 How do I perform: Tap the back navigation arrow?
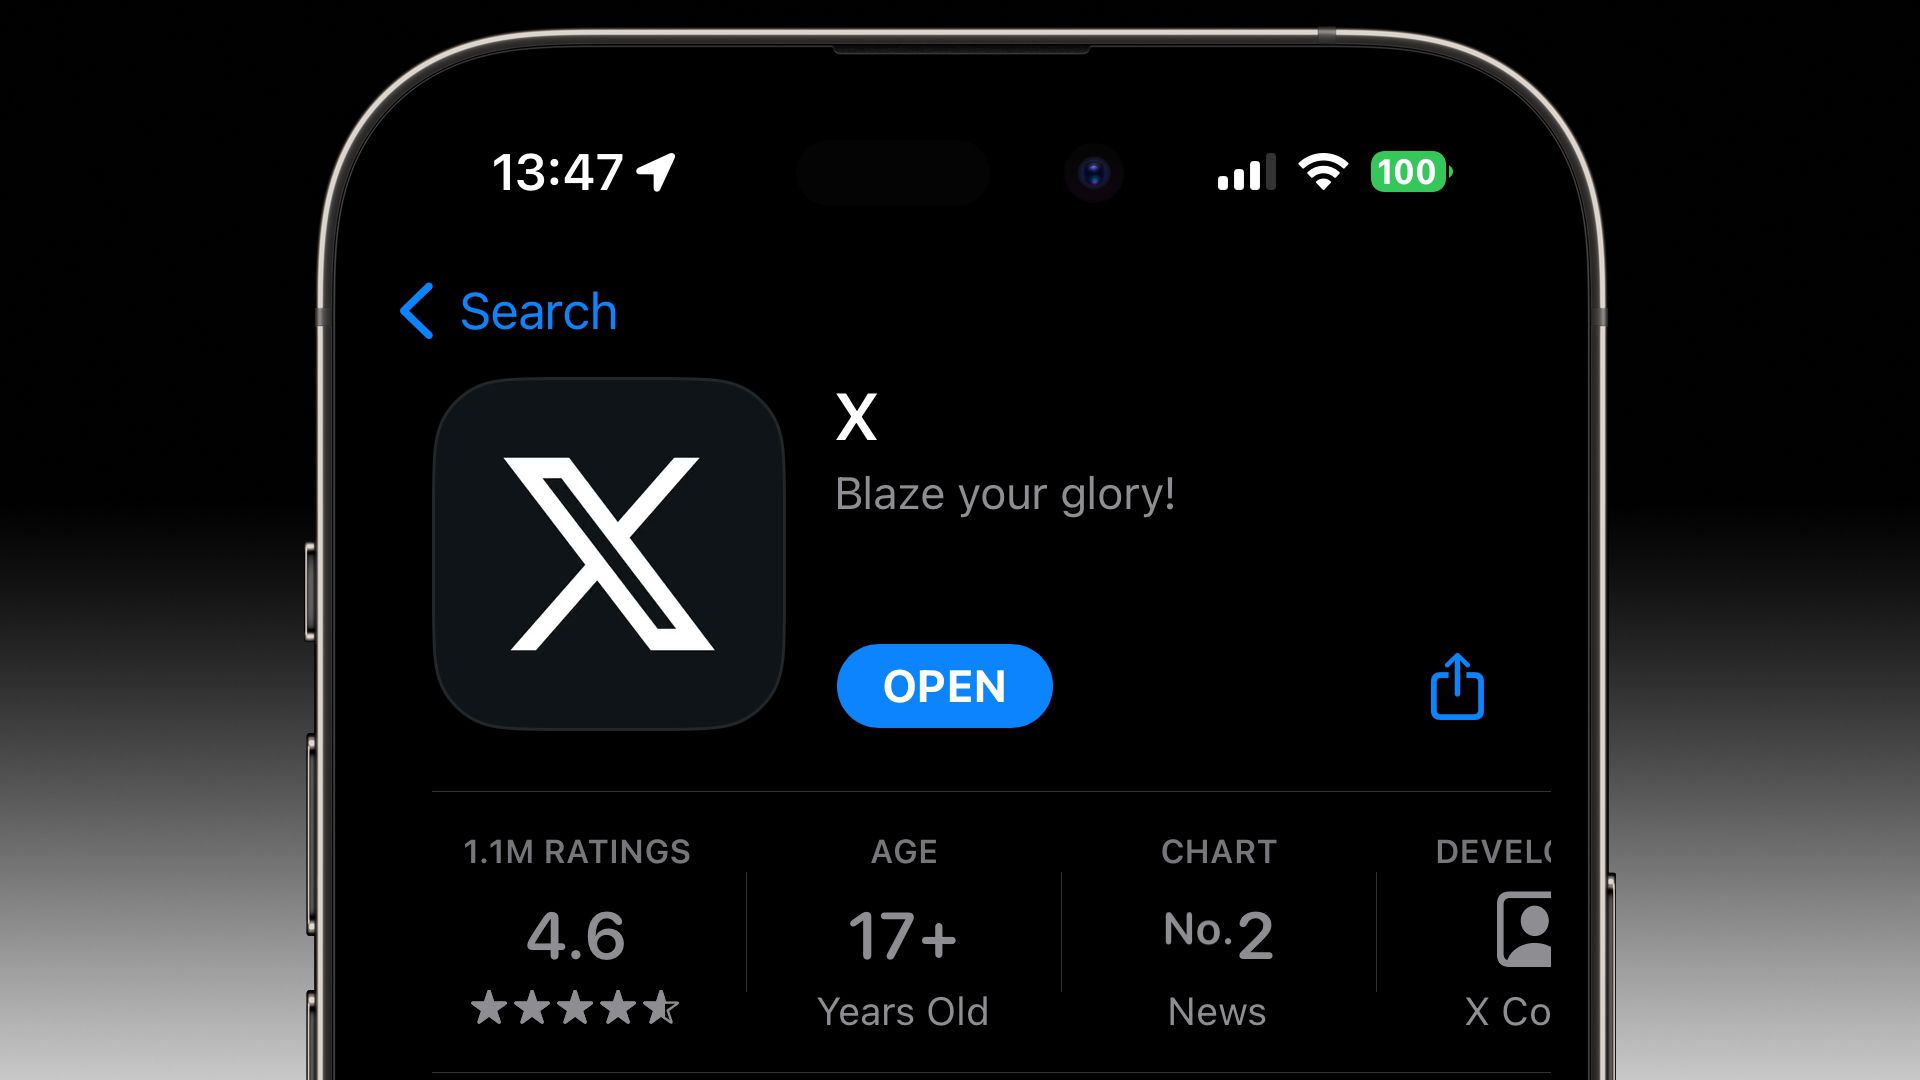(417, 310)
